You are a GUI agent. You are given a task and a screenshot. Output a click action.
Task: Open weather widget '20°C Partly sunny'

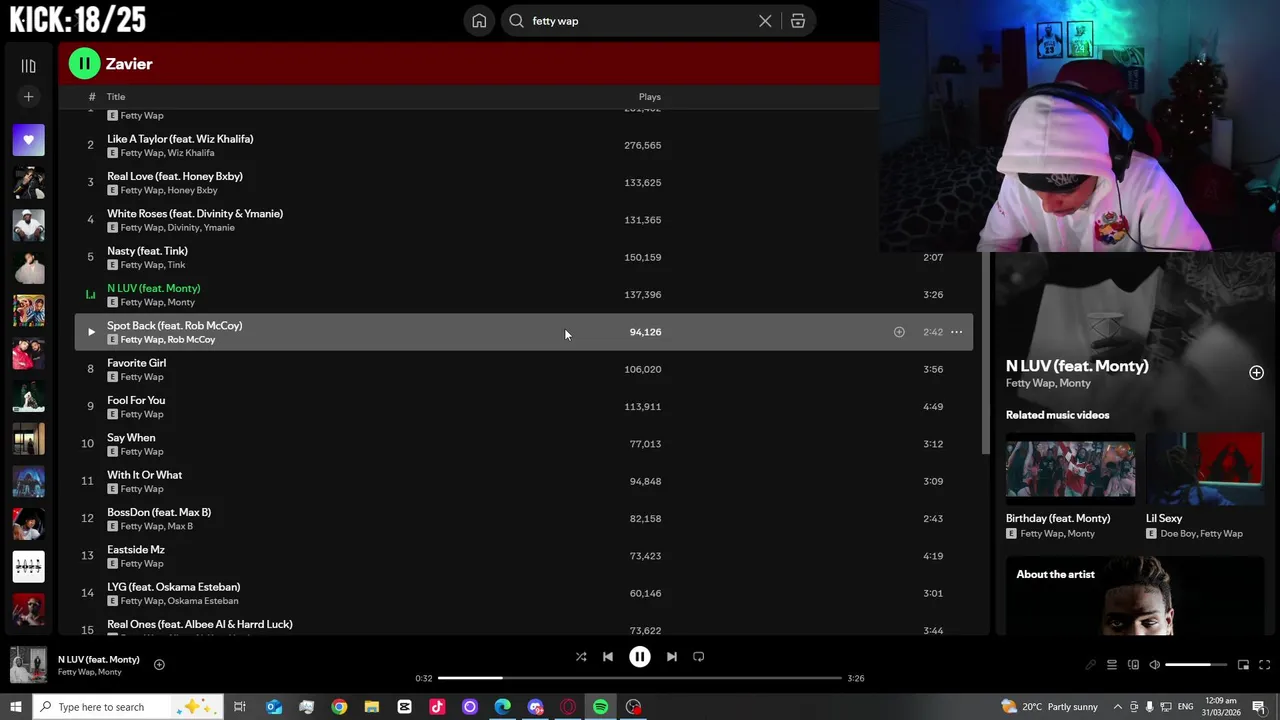(x=1050, y=707)
